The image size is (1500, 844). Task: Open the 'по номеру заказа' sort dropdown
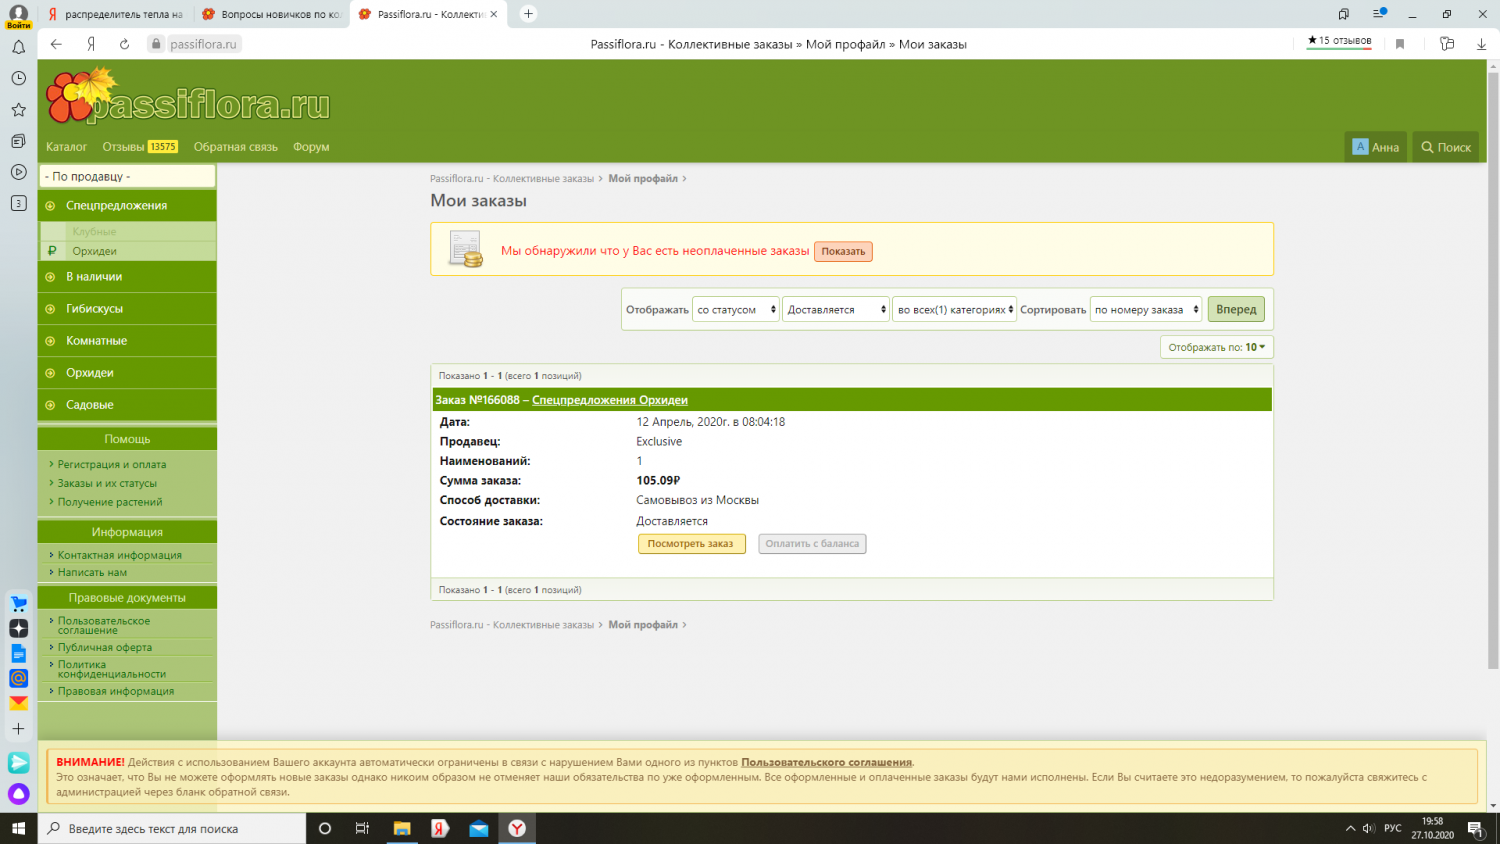[1145, 310]
